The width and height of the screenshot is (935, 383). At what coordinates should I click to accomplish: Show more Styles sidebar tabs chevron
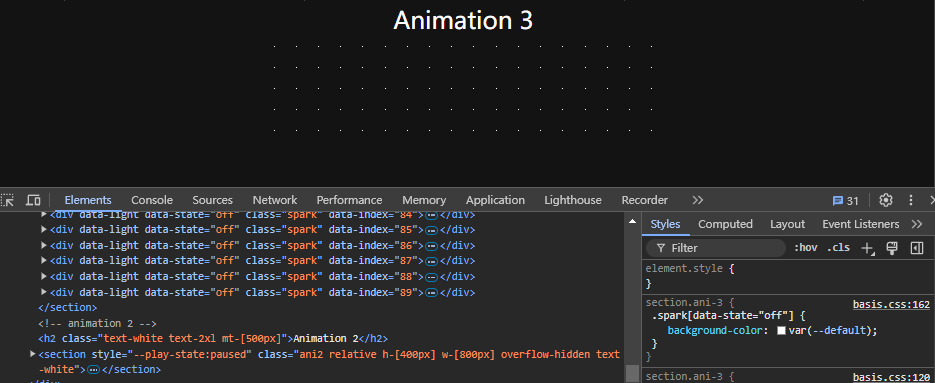(917, 224)
